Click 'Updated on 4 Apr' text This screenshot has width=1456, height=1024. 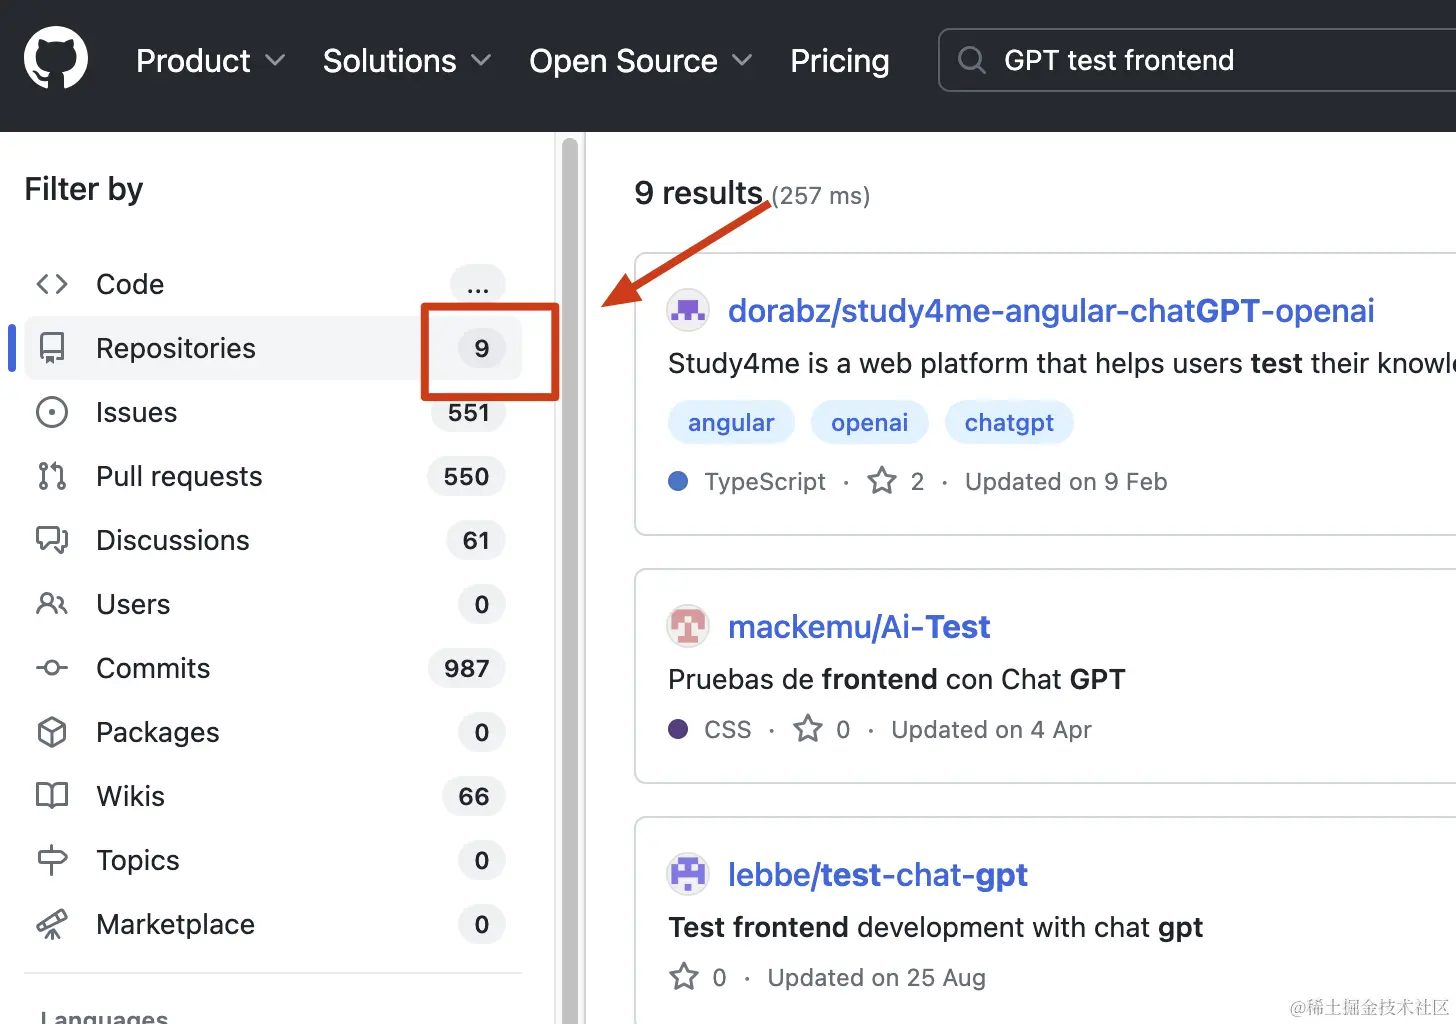pos(991,729)
